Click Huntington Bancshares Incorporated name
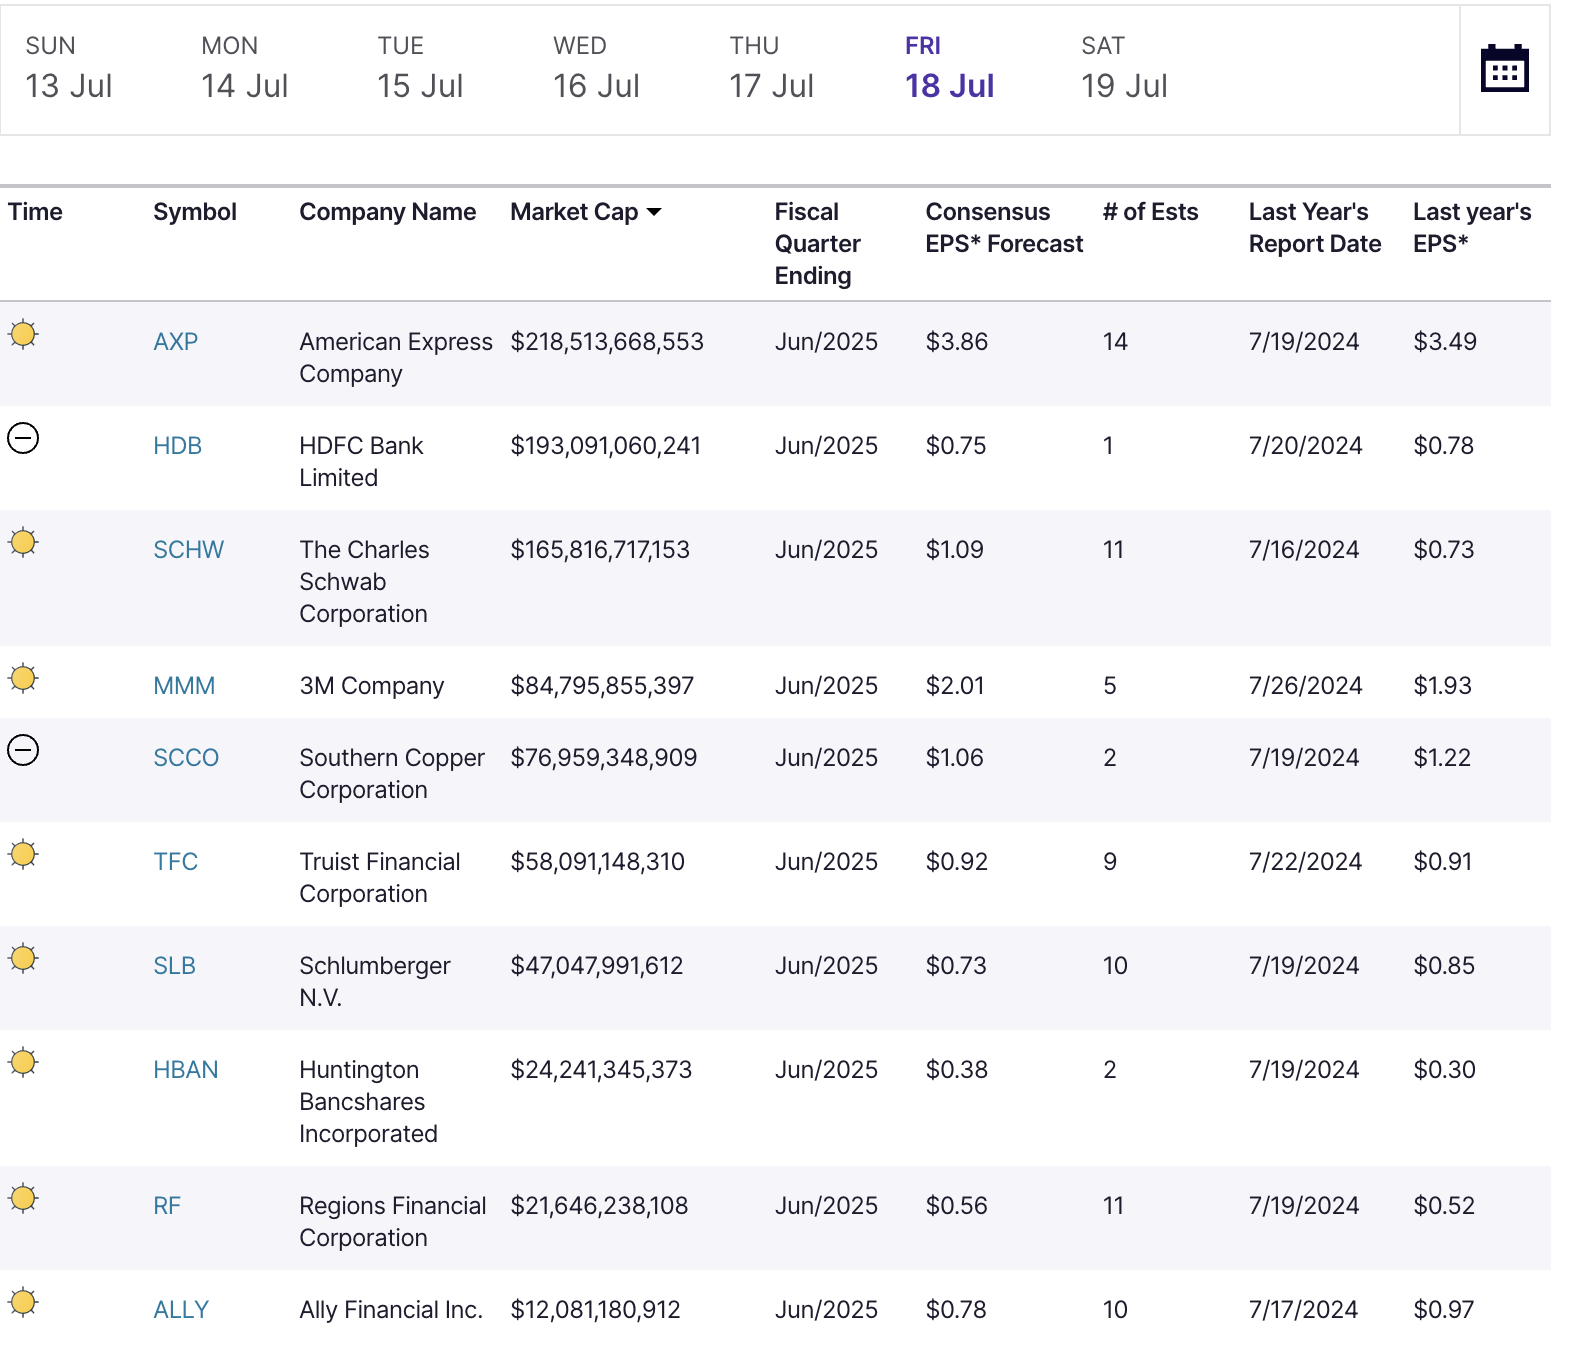The image size is (1574, 1346). pos(368,1102)
